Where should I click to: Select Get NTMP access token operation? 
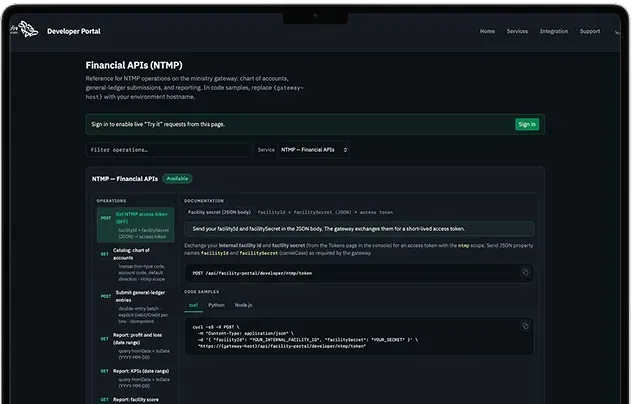click(135, 225)
